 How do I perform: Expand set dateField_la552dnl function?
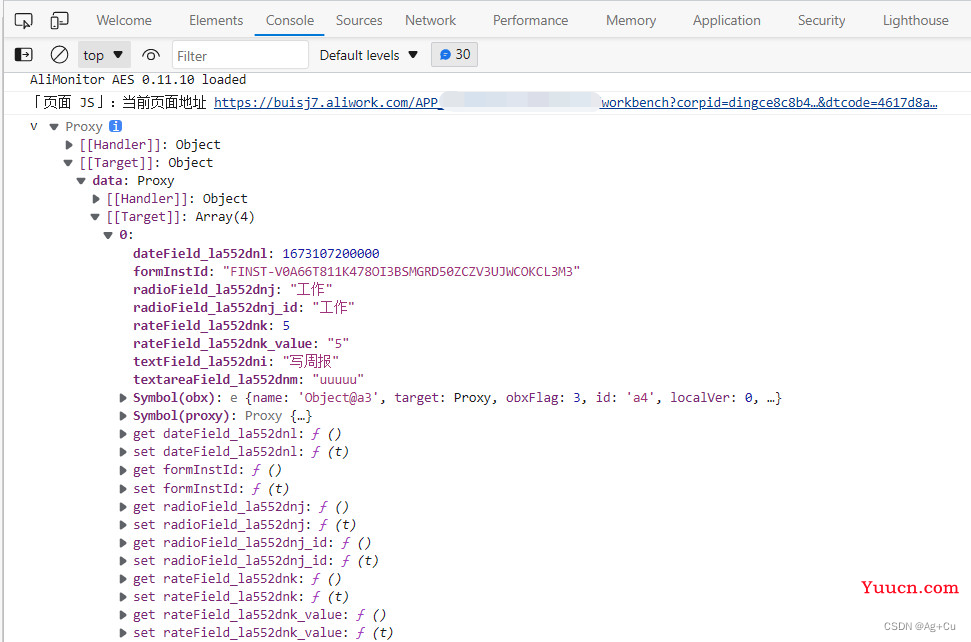pyautogui.click(x=123, y=452)
